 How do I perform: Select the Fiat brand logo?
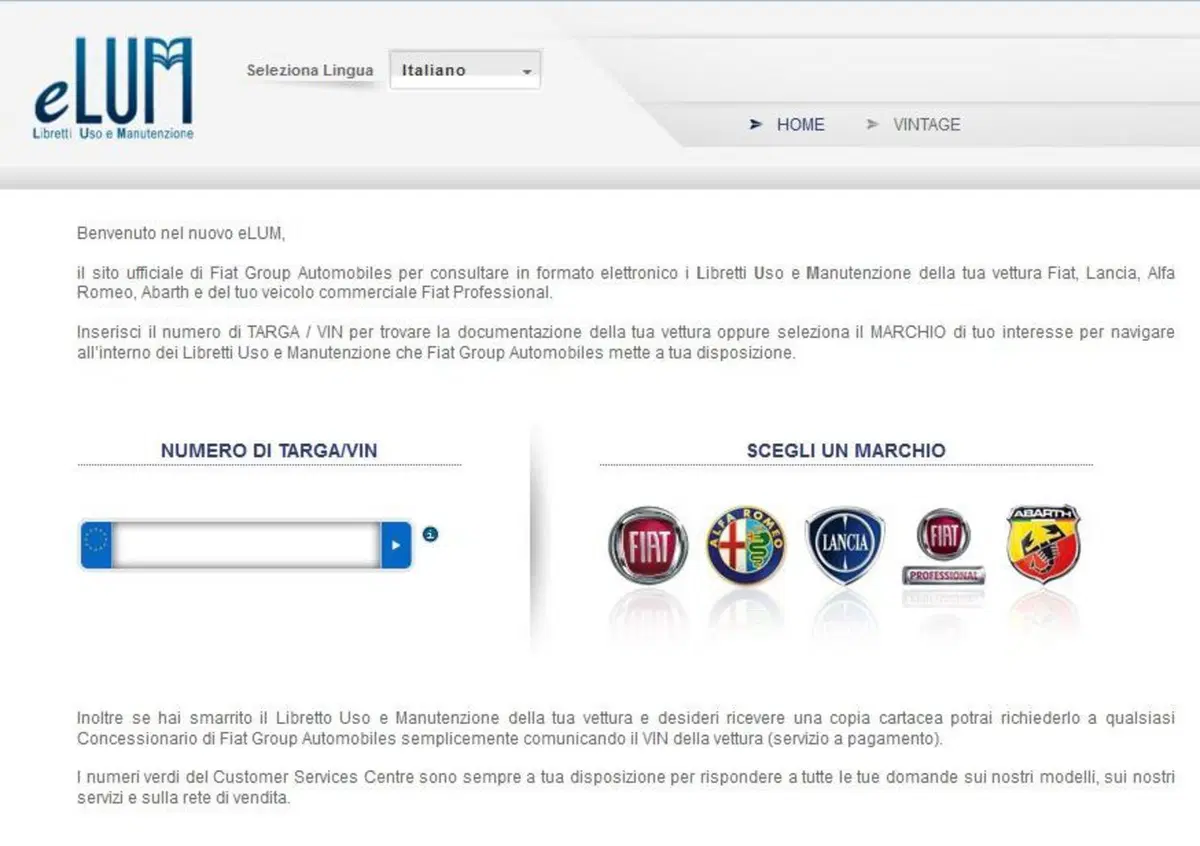(648, 545)
